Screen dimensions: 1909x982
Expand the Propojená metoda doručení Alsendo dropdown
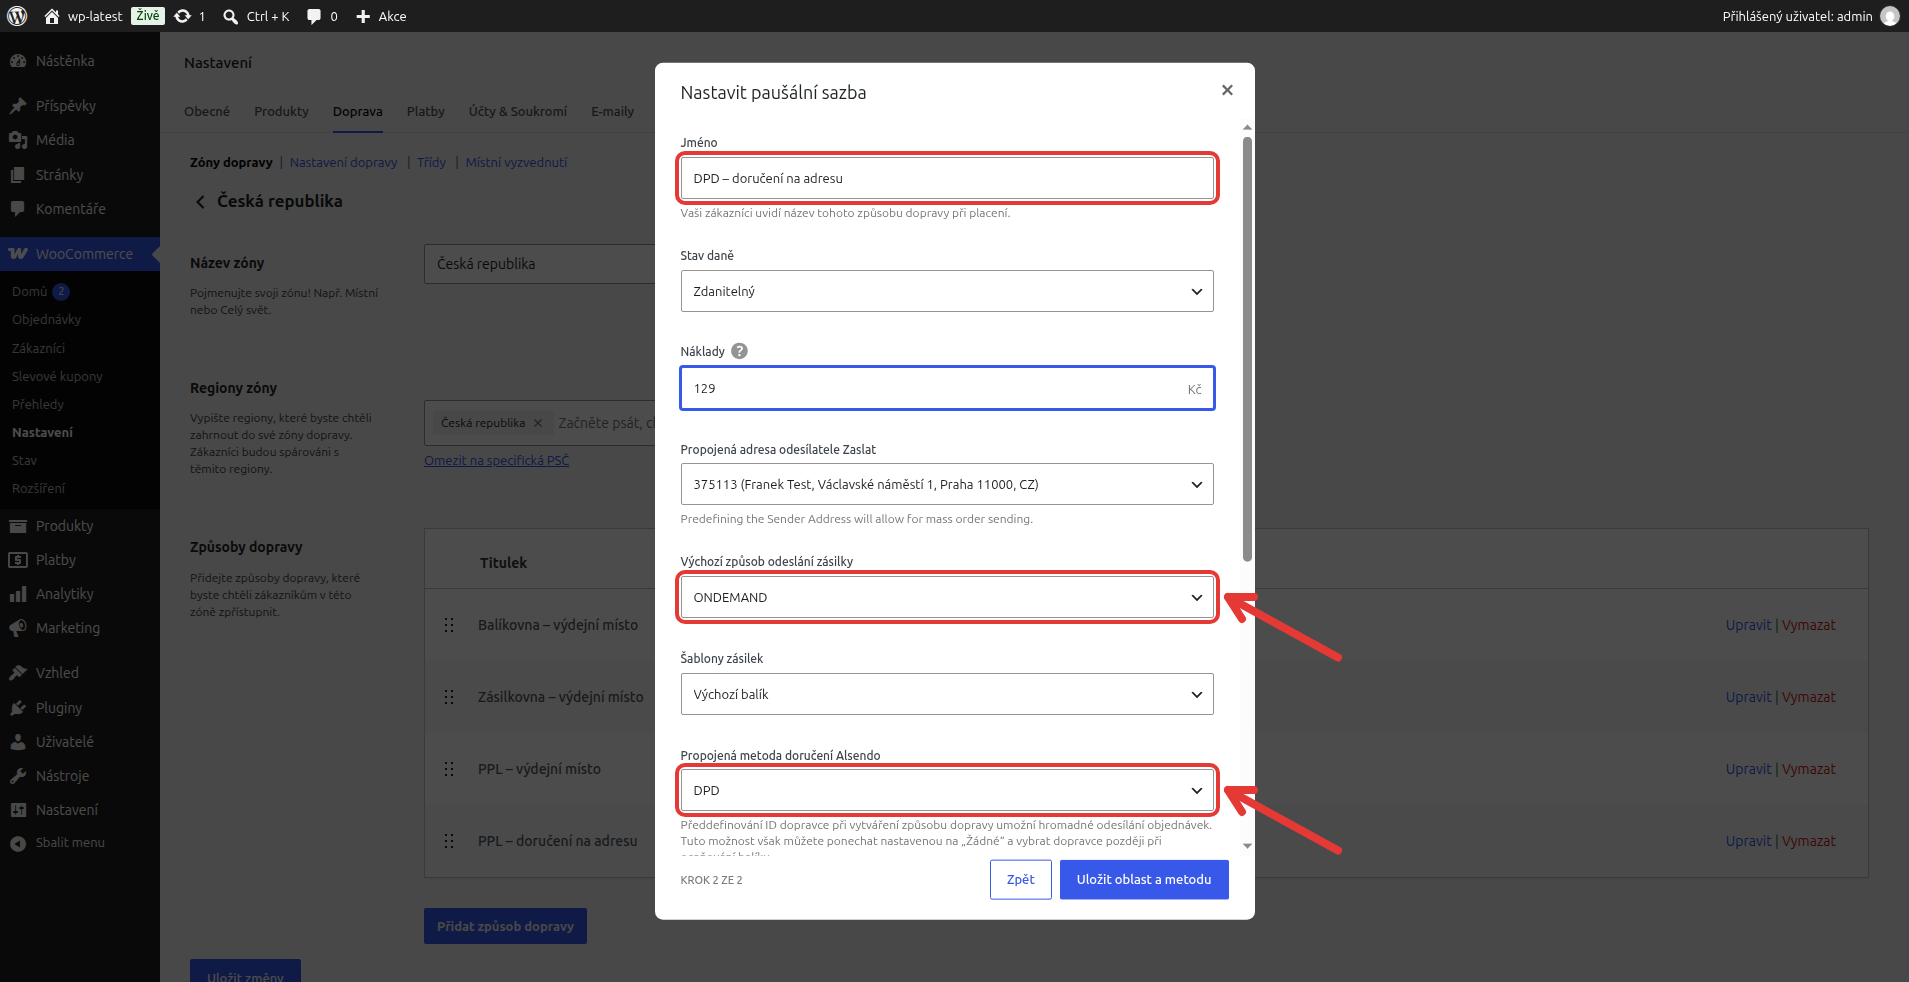[947, 790]
